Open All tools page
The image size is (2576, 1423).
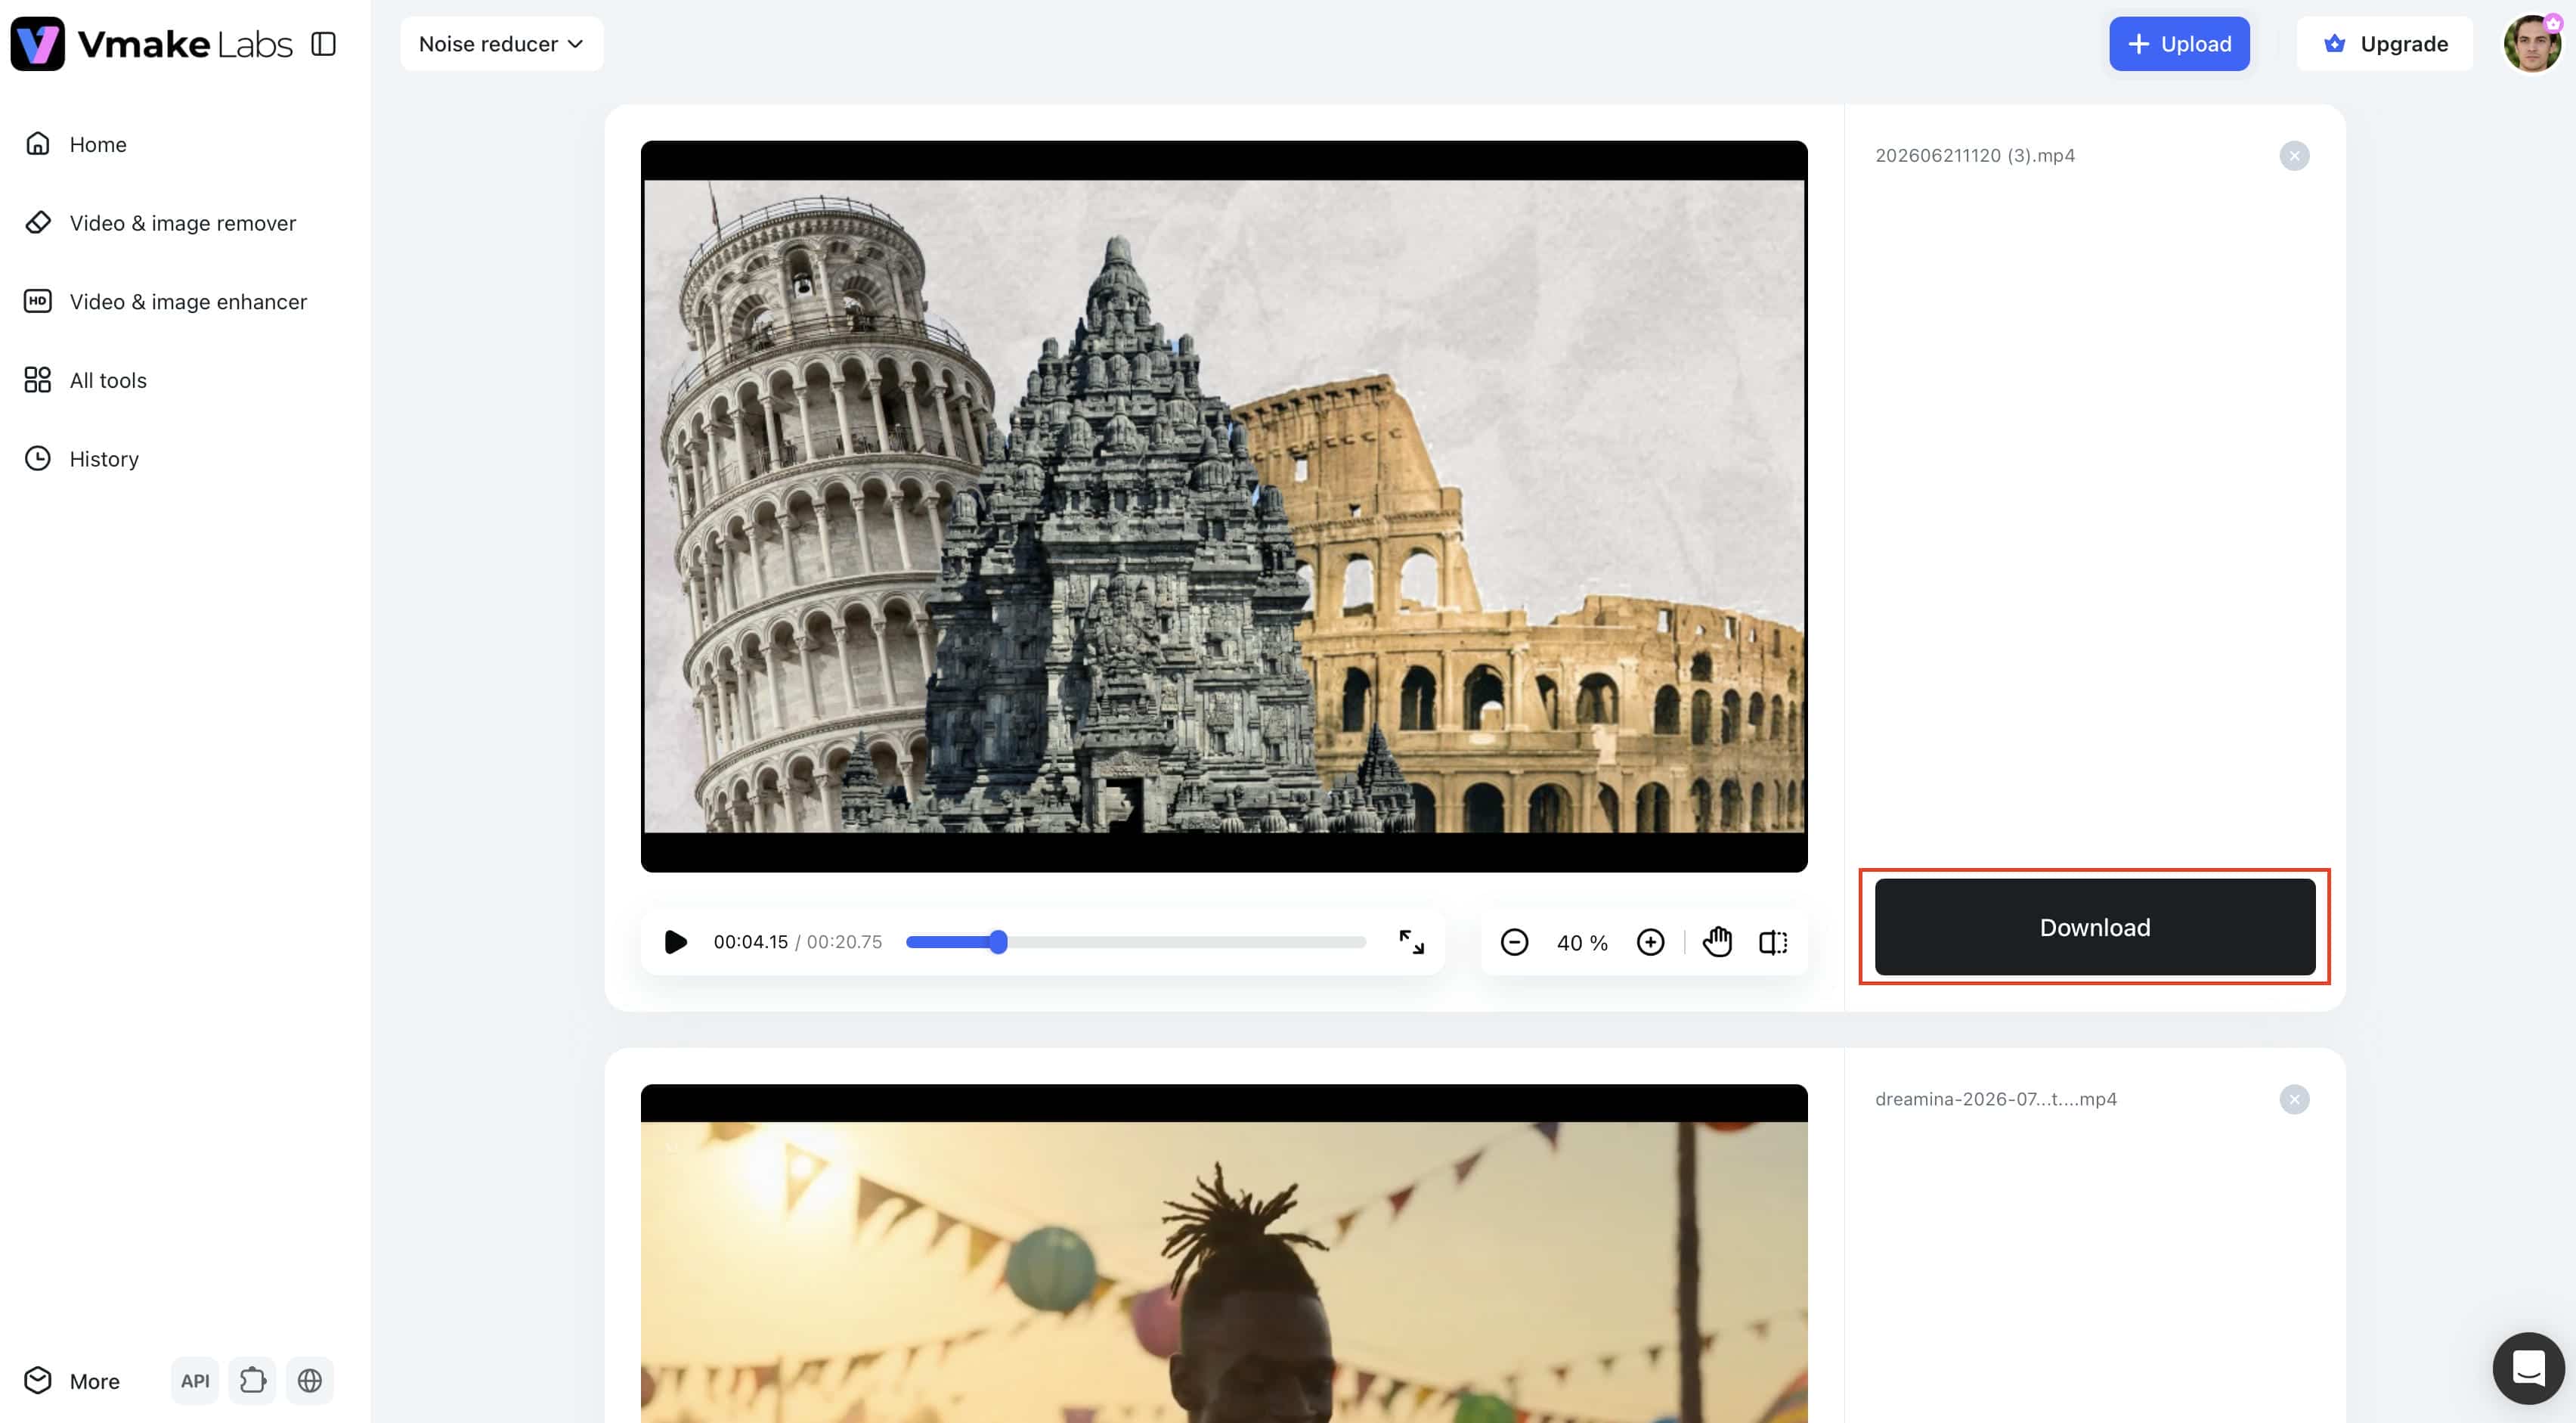tap(108, 380)
